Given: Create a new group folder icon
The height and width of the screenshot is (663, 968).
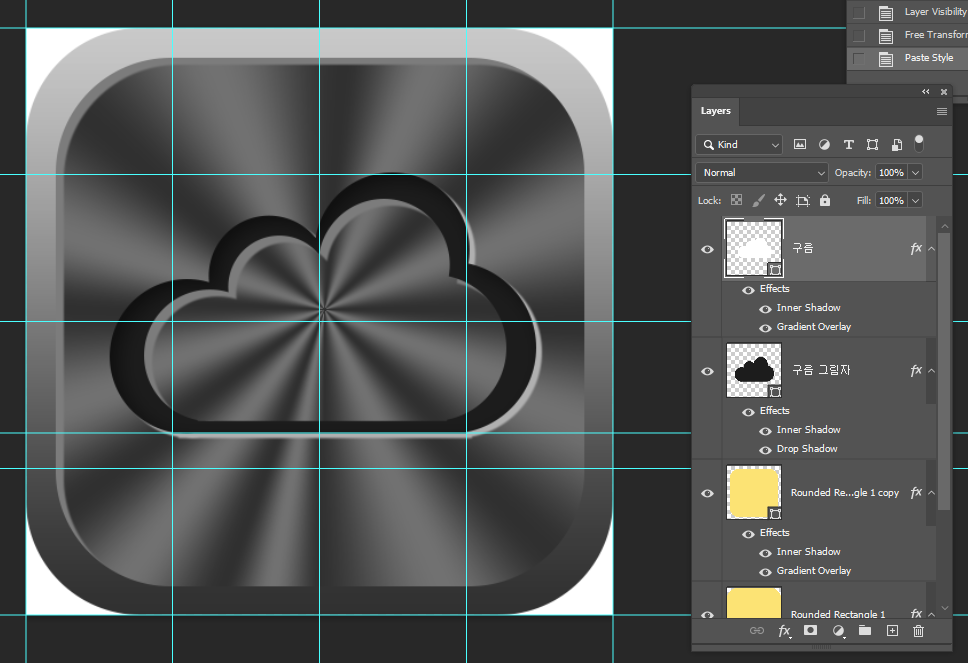Looking at the screenshot, I should click(865, 630).
